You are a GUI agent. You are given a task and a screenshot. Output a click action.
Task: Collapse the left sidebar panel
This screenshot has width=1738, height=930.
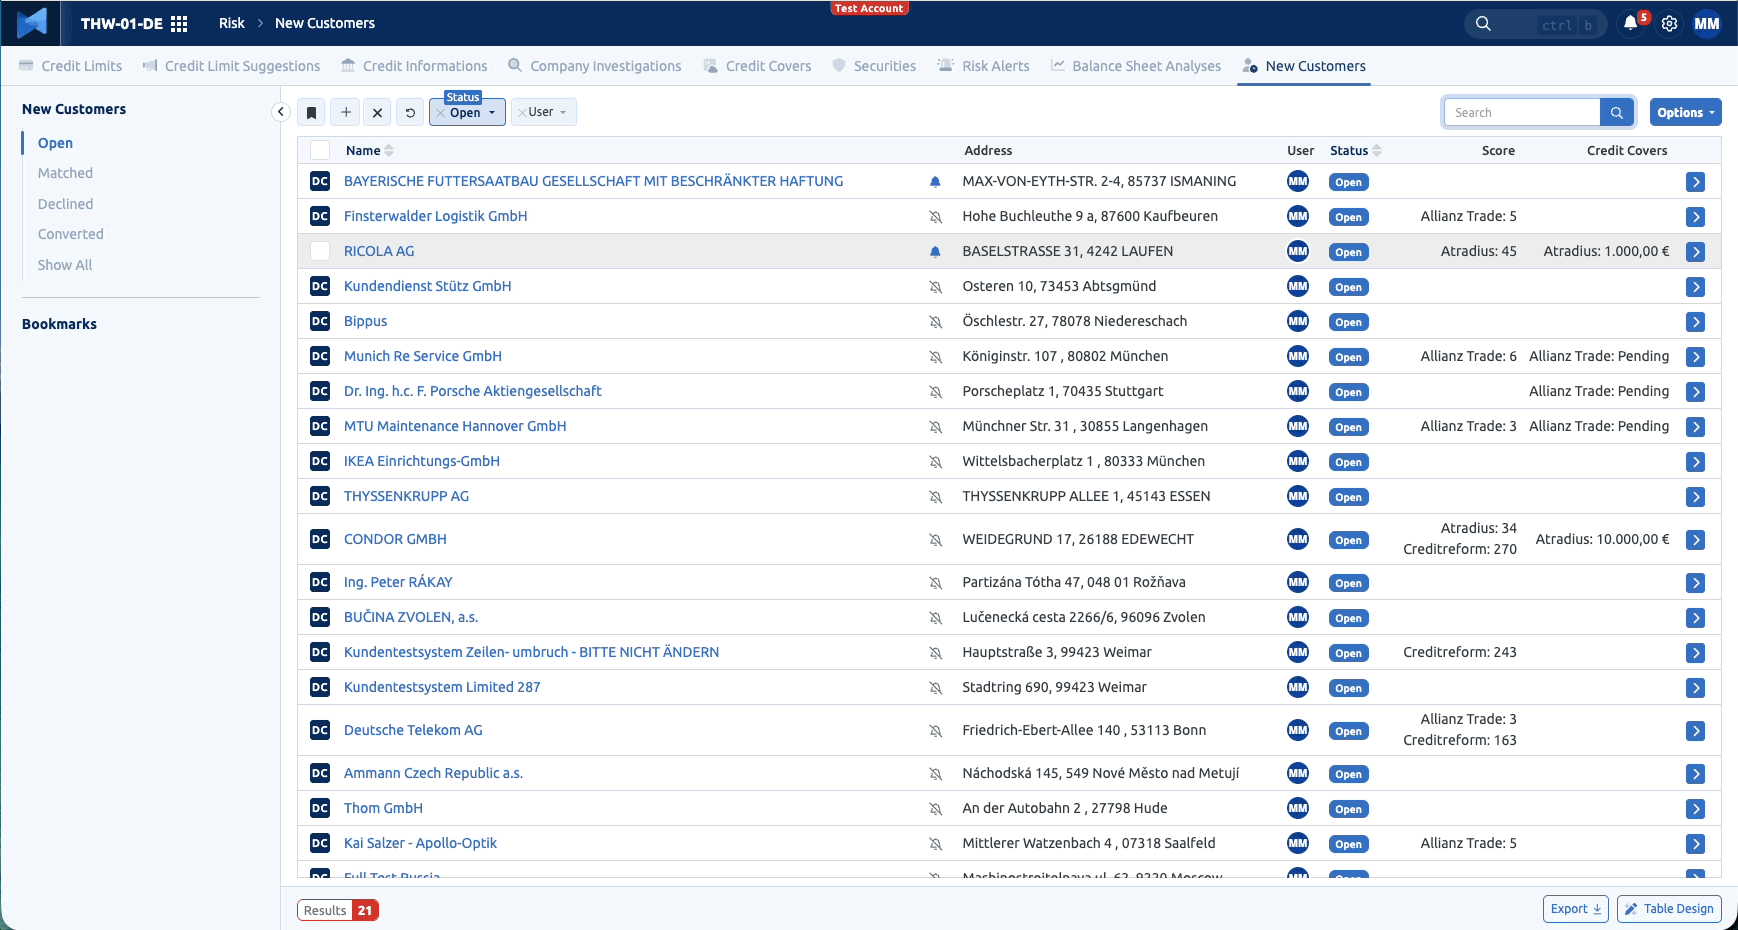[x=281, y=112]
